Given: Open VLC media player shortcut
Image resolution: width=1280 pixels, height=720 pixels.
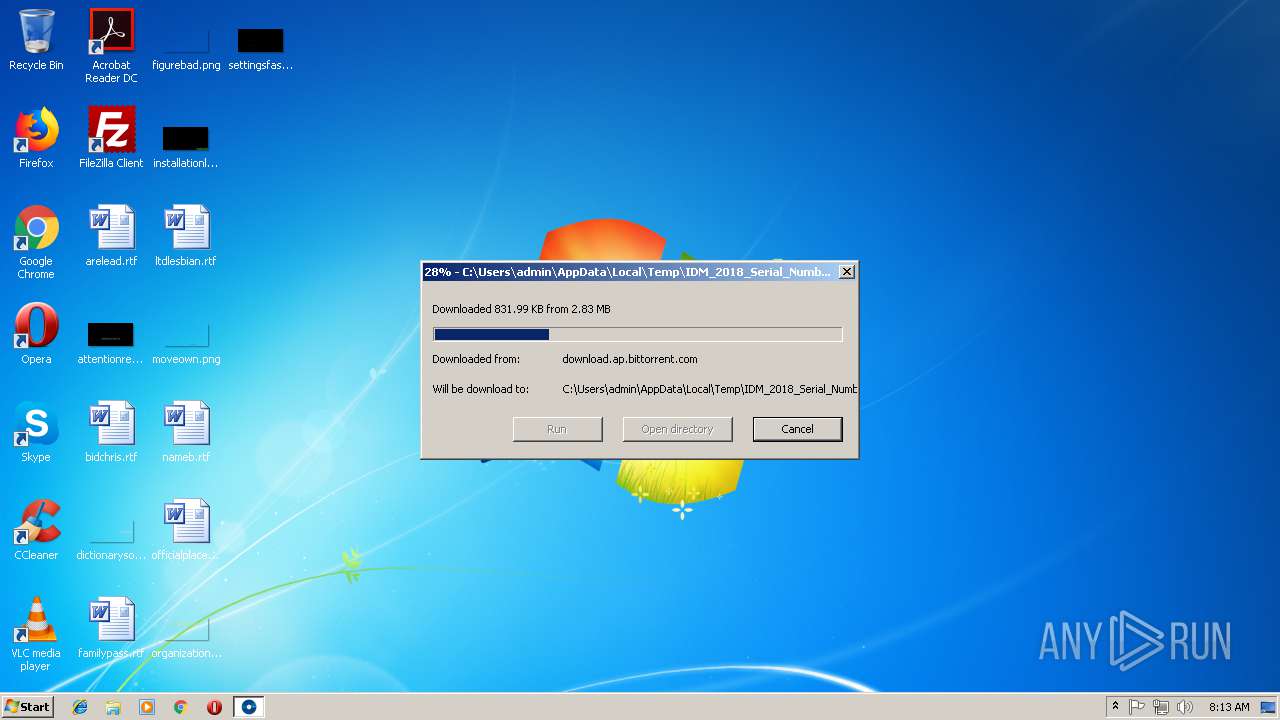Looking at the screenshot, I should click(x=36, y=634).
